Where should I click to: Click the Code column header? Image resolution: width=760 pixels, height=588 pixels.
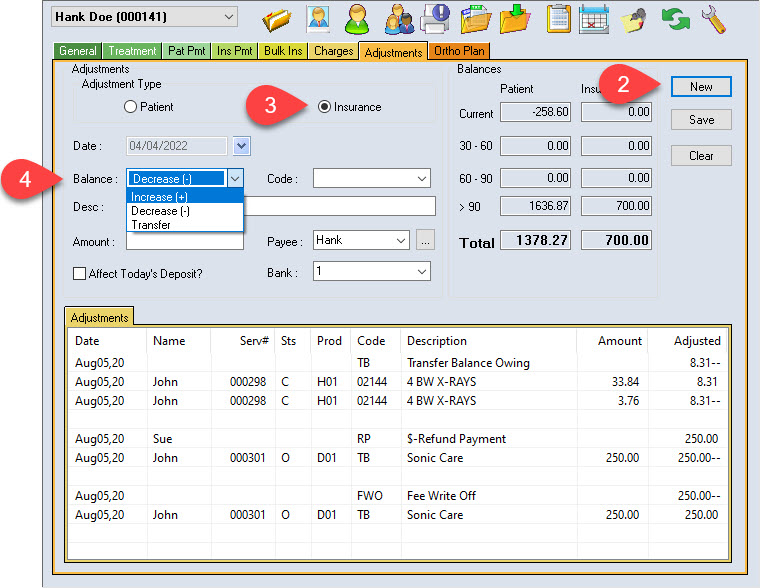(376, 341)
